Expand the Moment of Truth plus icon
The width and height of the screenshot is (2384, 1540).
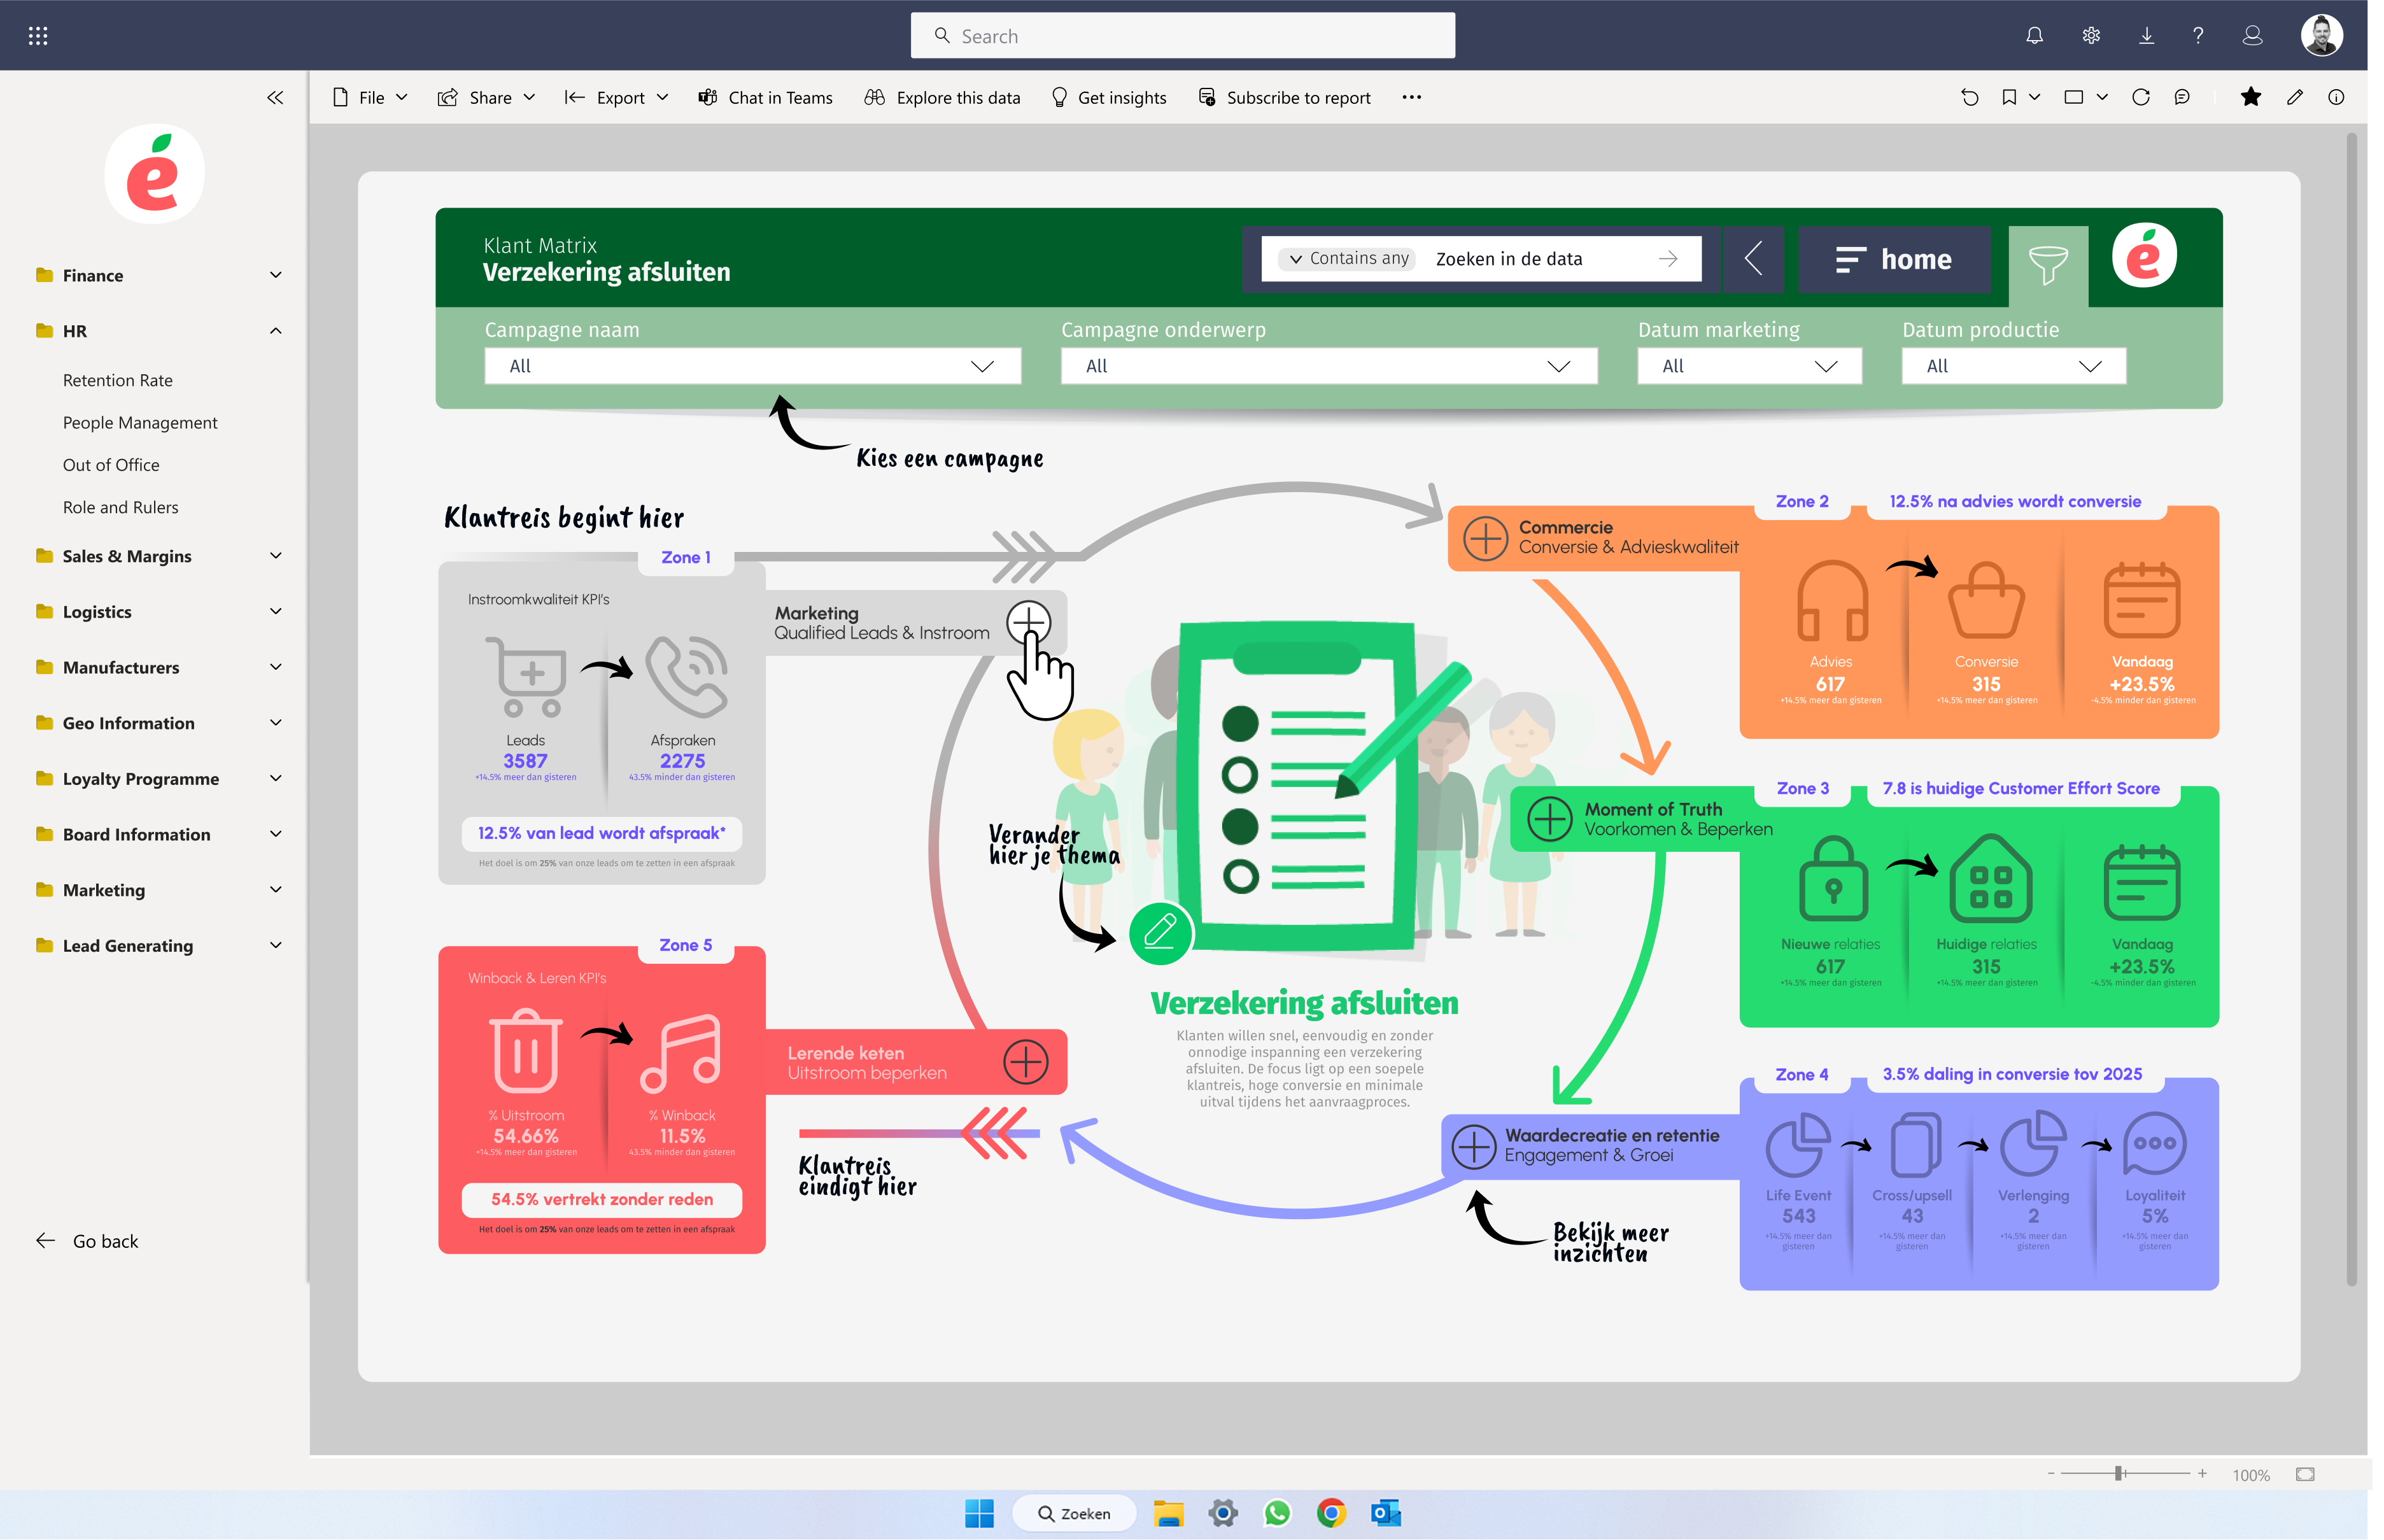(x=1549, y=819)
